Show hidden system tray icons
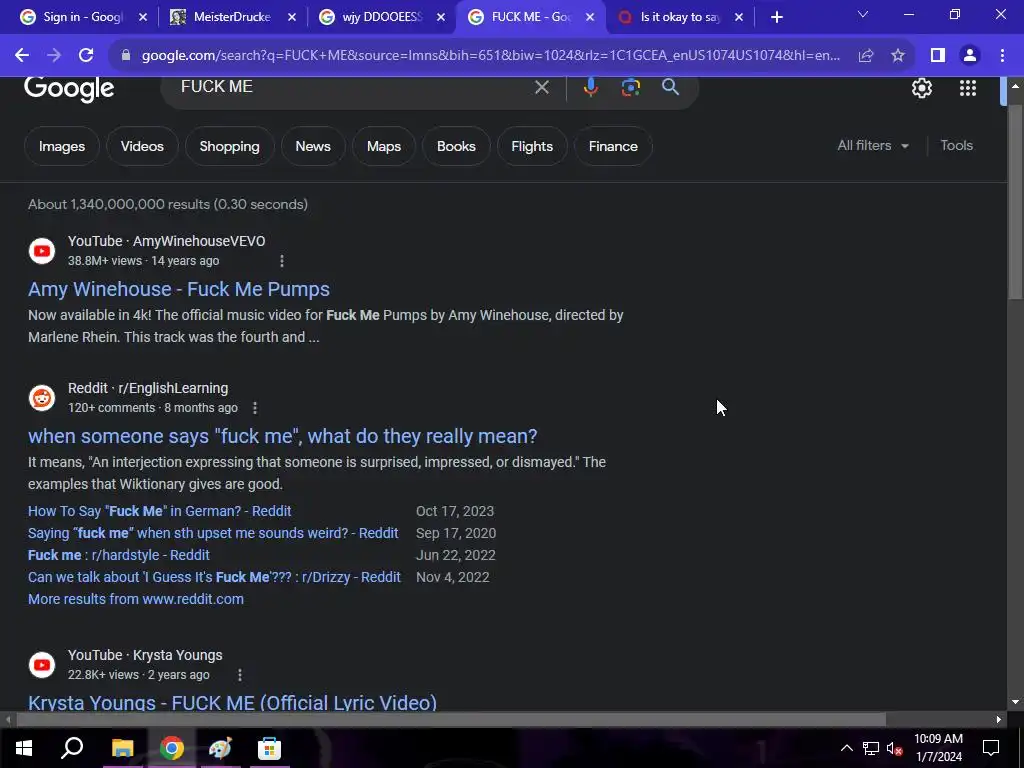1024x768 pixels. pyautogui.click(x=846, y=748)
